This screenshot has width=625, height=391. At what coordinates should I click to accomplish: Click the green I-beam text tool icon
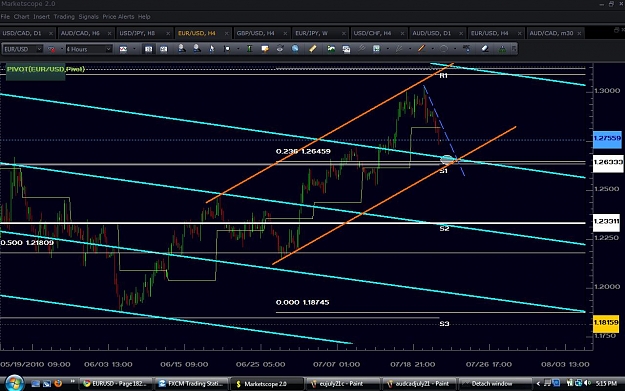tap(250, 49)
